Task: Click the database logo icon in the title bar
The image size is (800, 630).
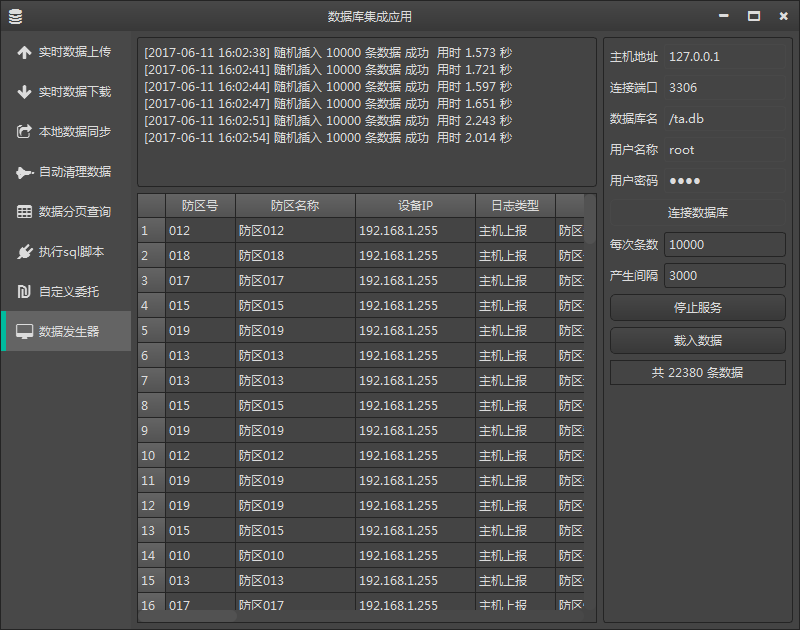Action: click(15, 16)
